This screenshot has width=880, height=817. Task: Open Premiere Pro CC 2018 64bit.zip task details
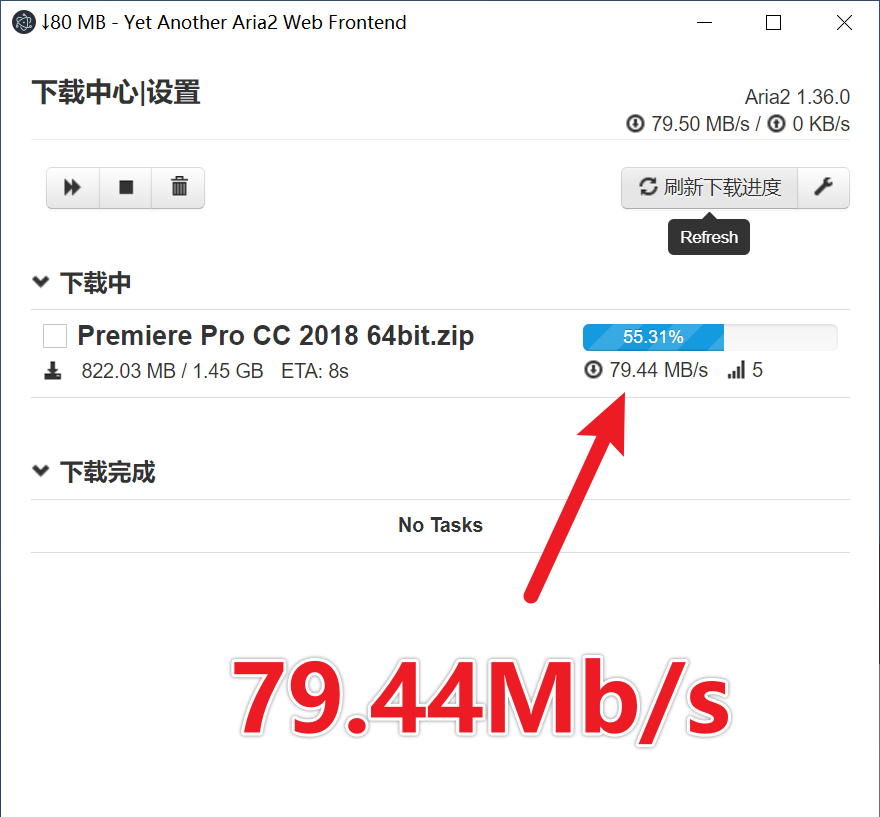(276, 336)
